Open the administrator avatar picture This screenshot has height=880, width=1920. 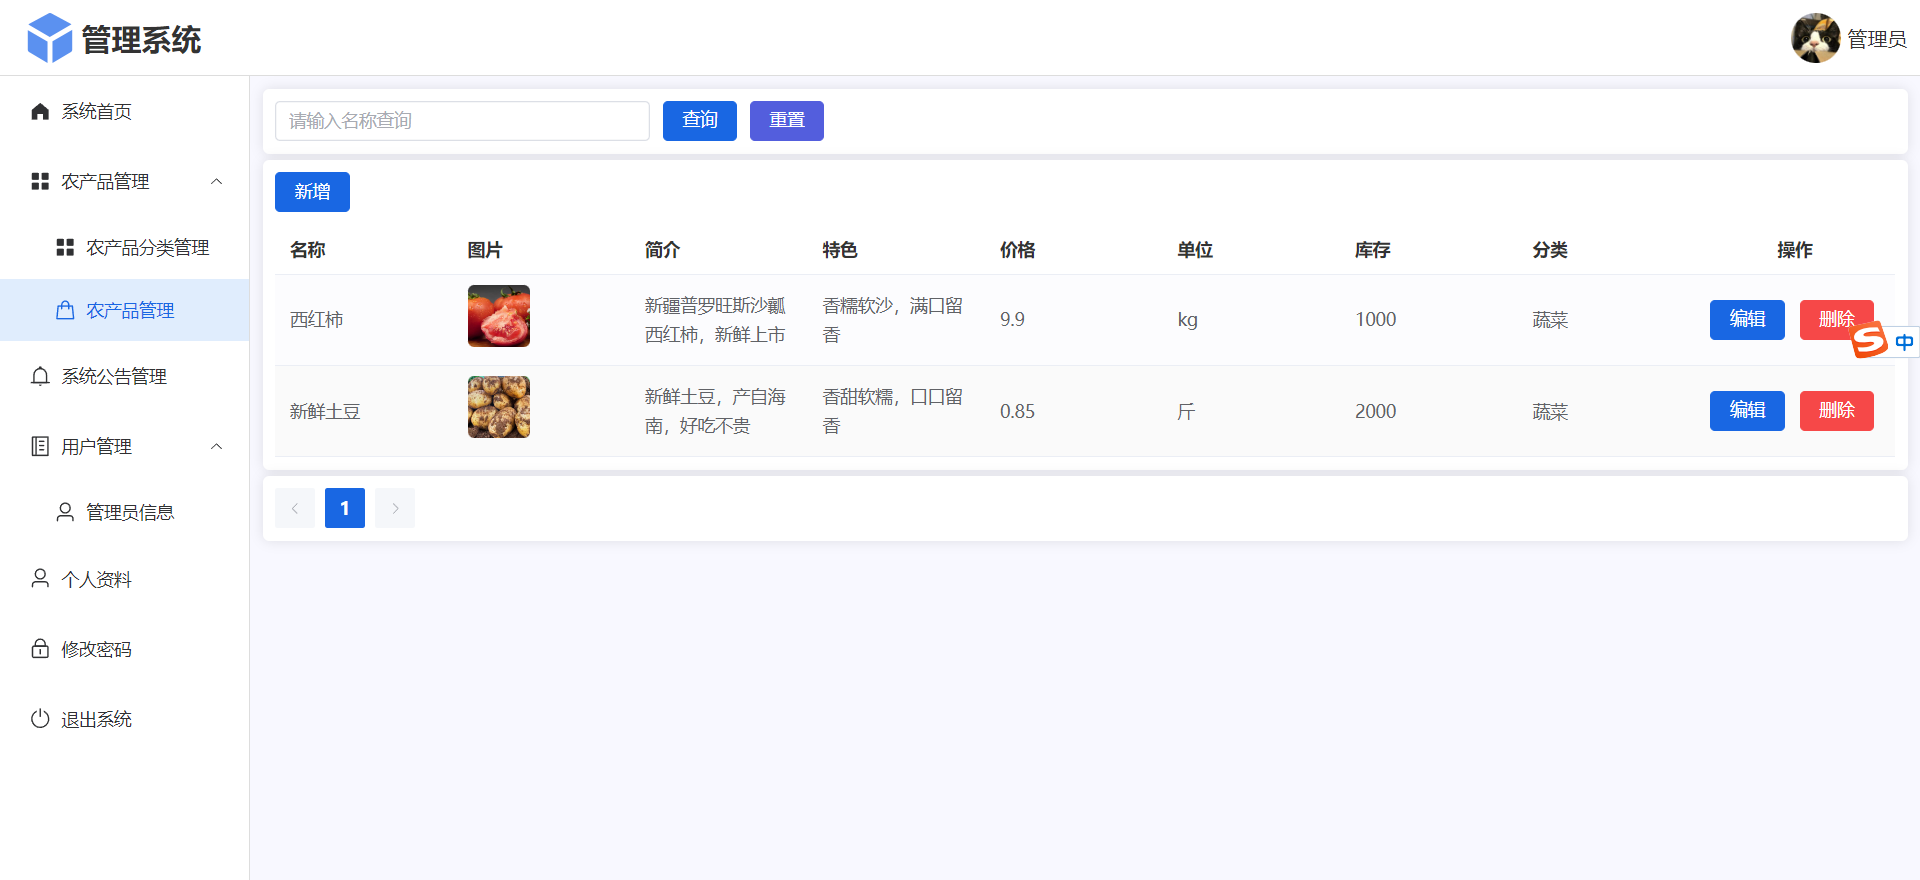pyautogui.click(x=1815, y=38)
